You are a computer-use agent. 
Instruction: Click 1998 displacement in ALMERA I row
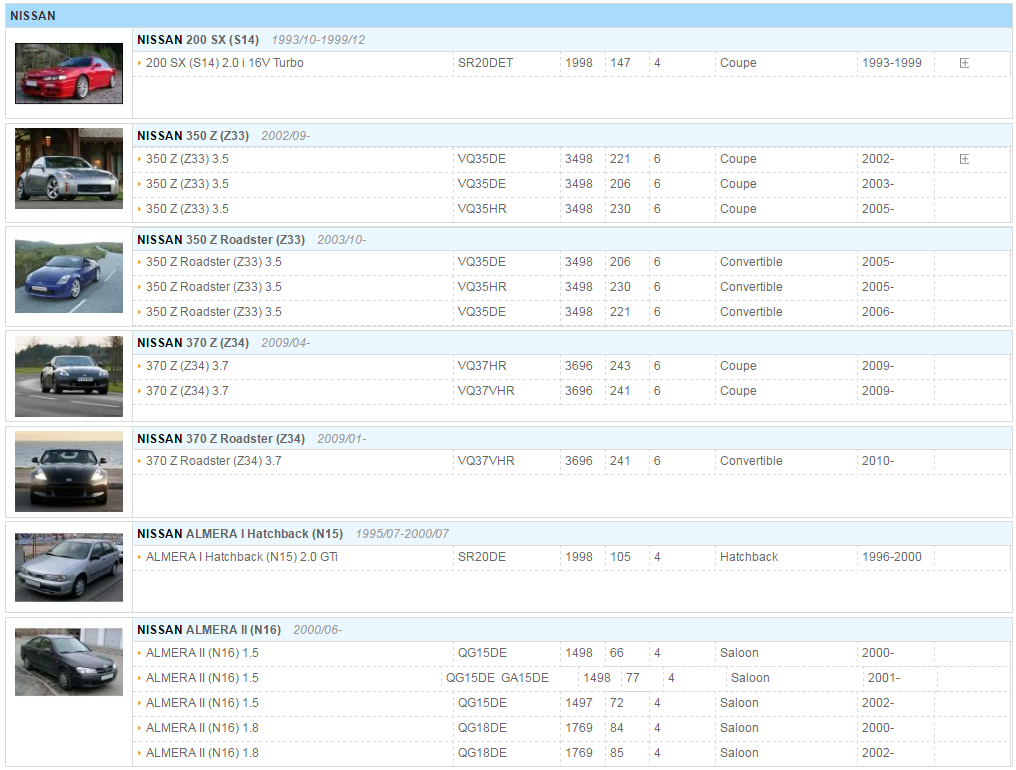point(579,557)
